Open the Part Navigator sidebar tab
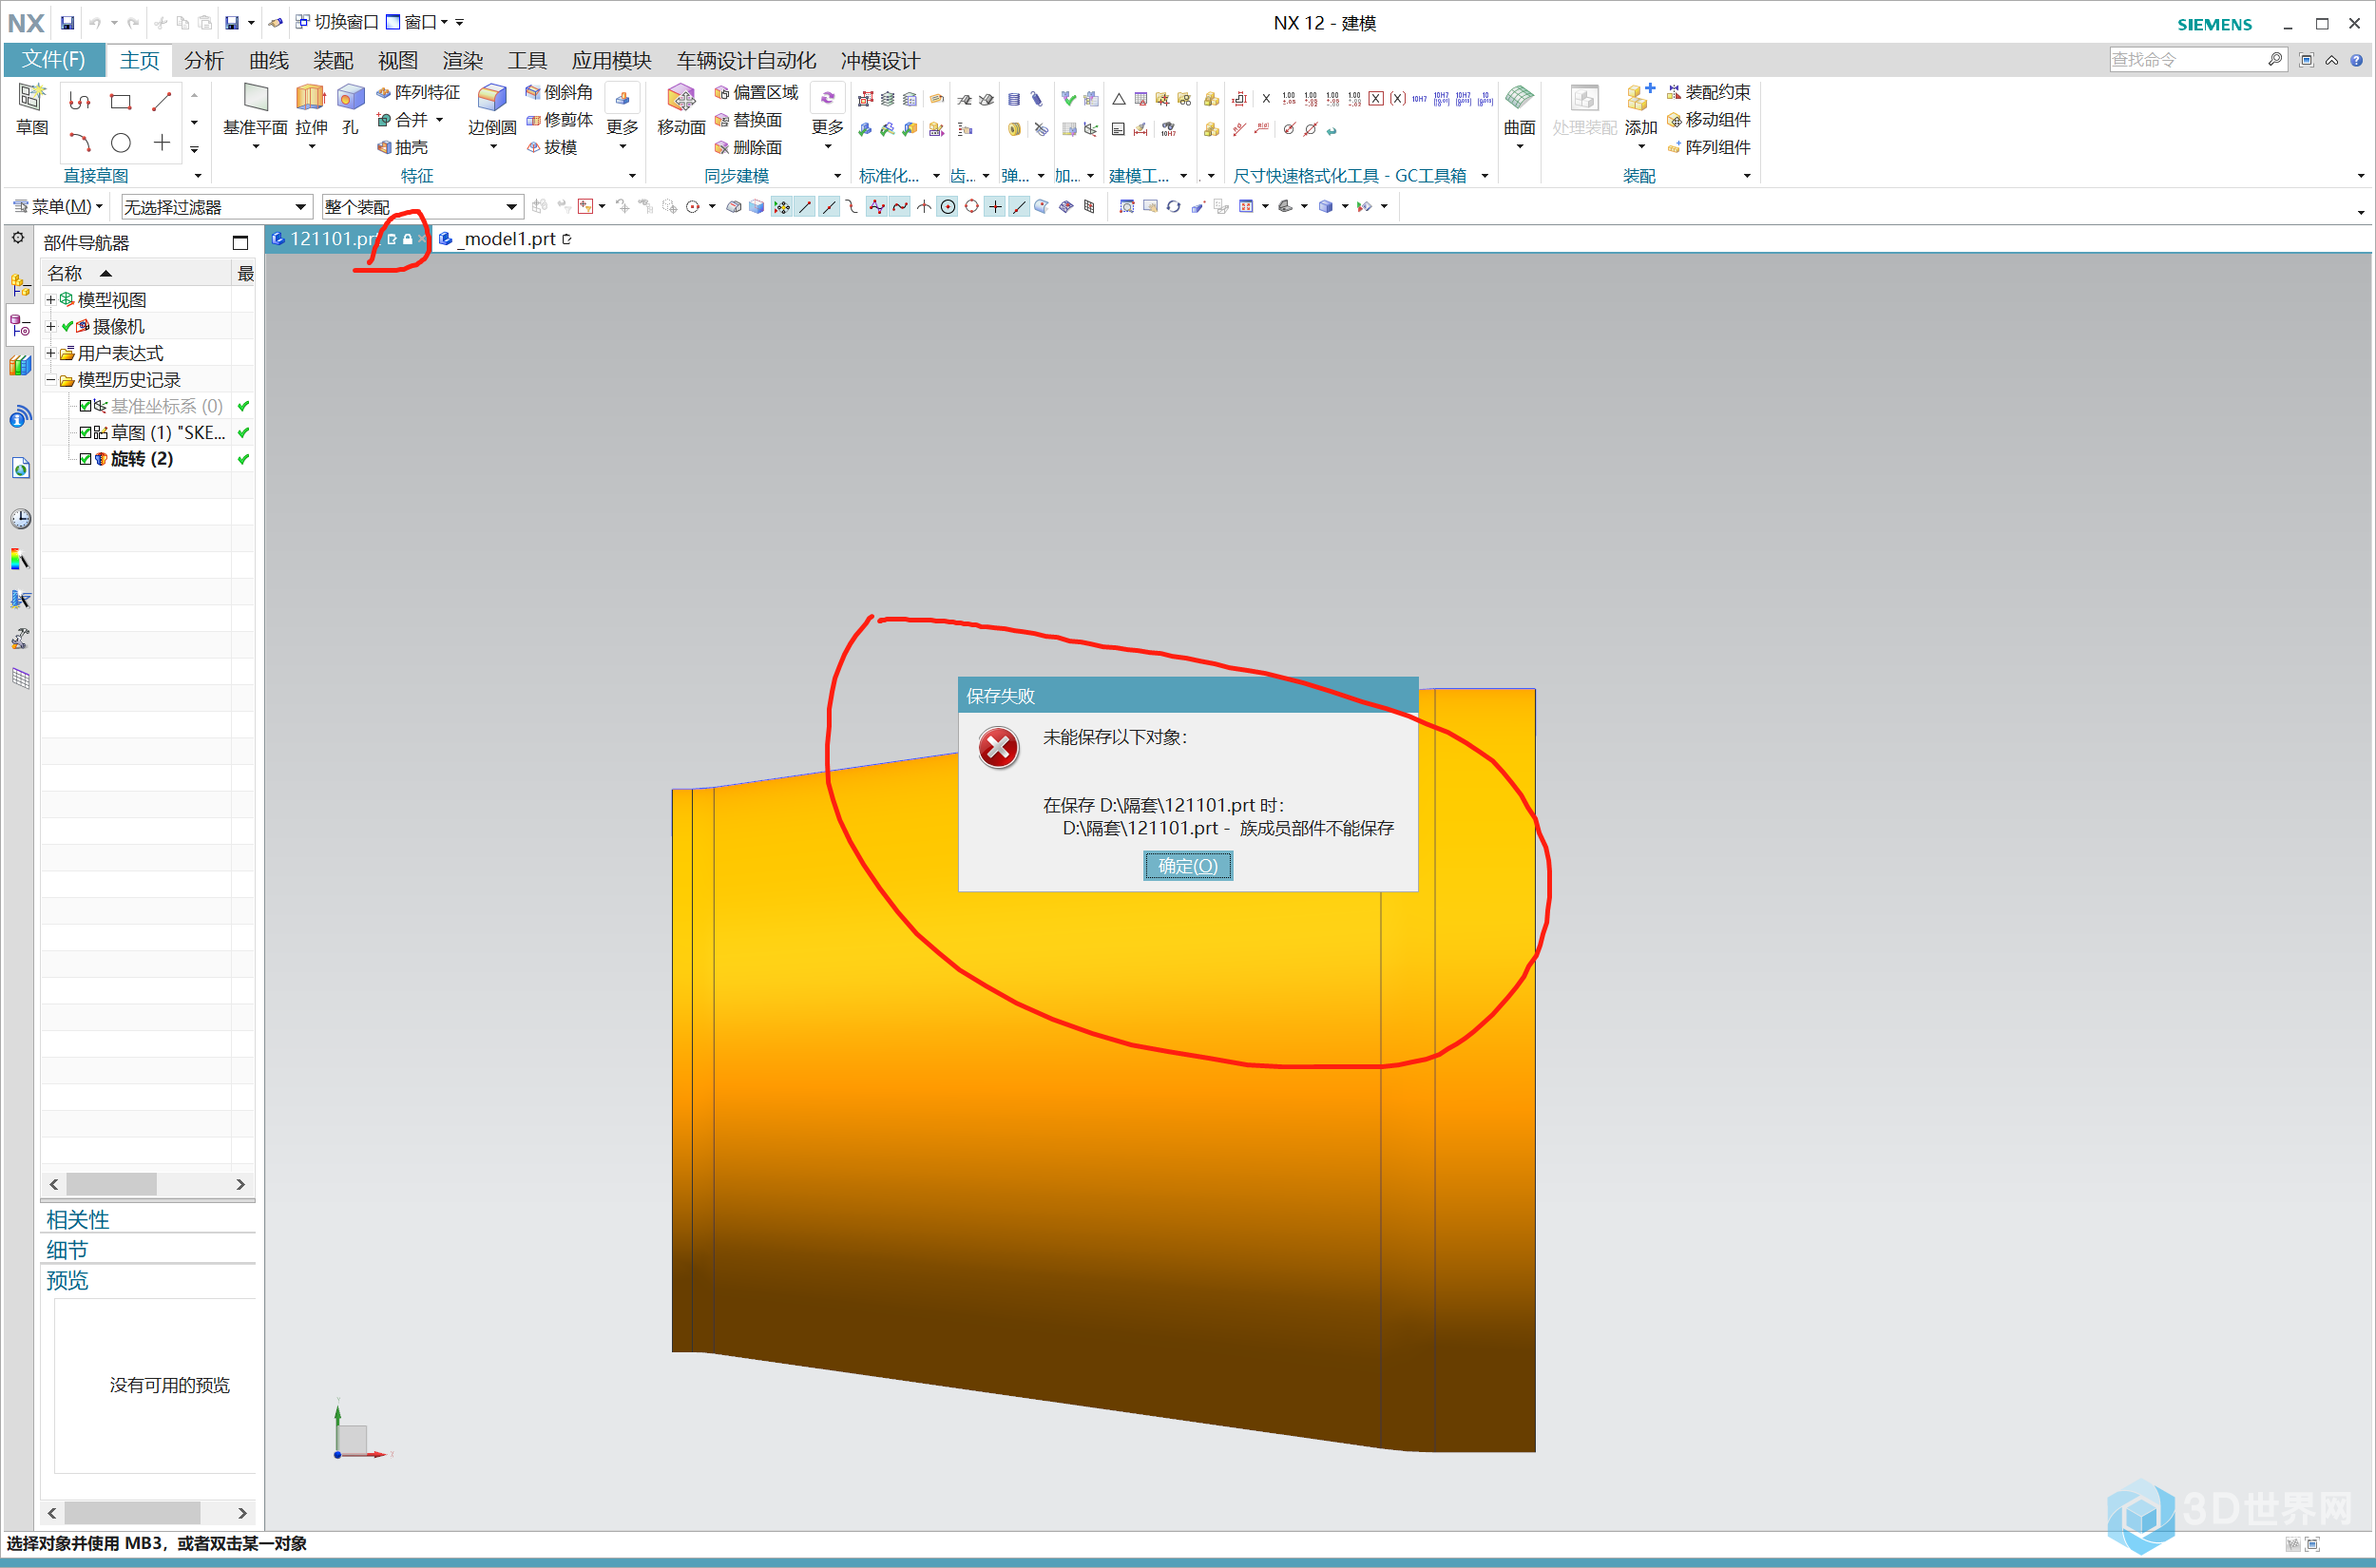The image size is (2376, 1568). pyautogui.click(x=20, y=325)
